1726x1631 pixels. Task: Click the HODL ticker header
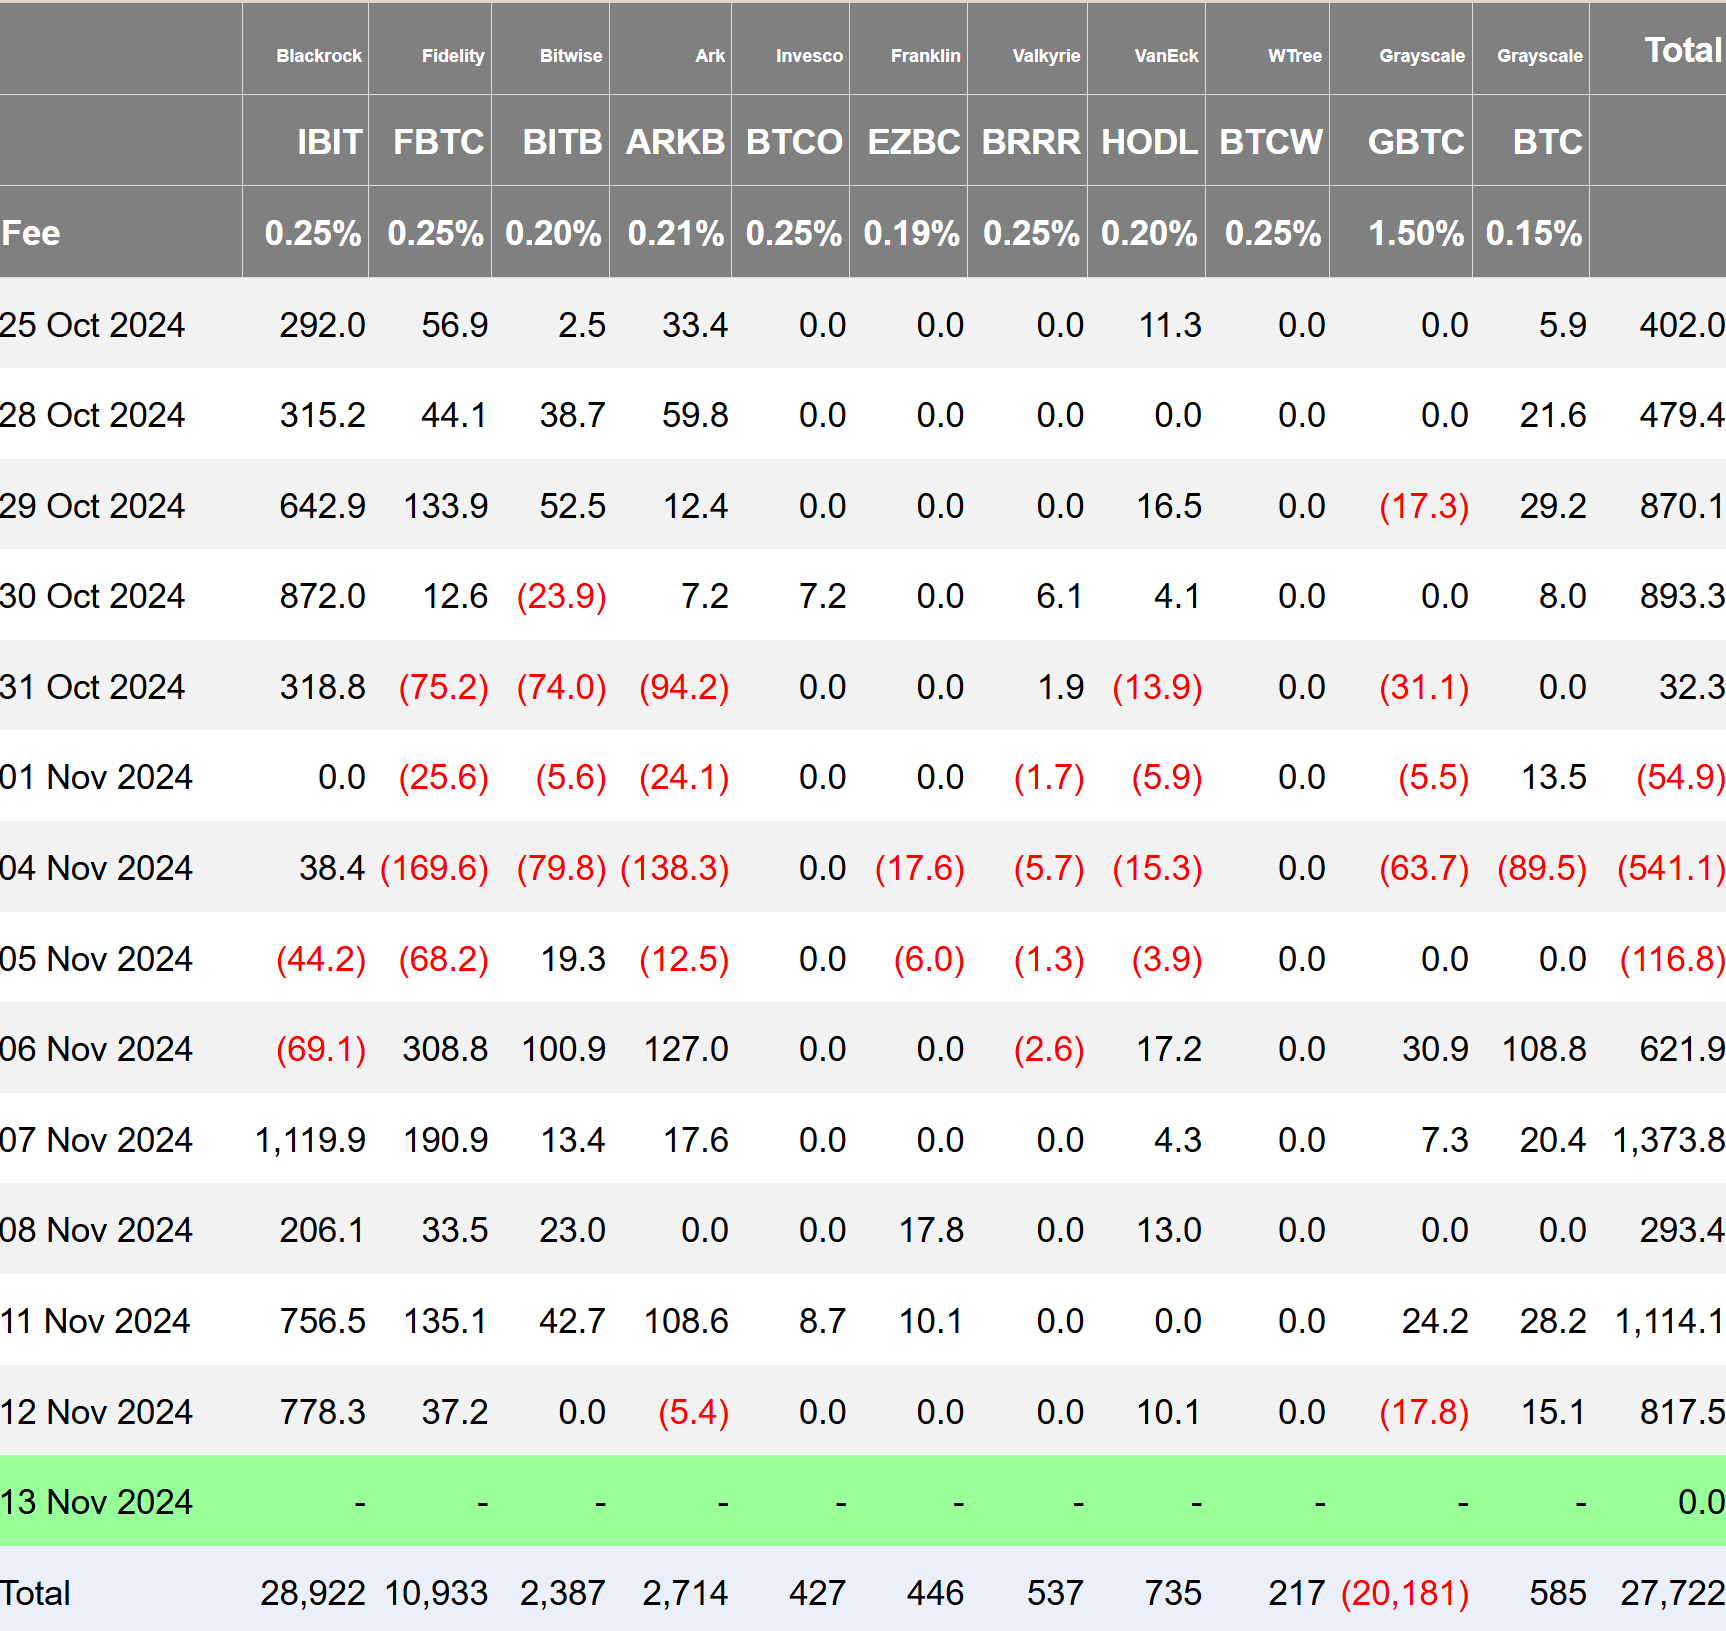point(1149,142)
